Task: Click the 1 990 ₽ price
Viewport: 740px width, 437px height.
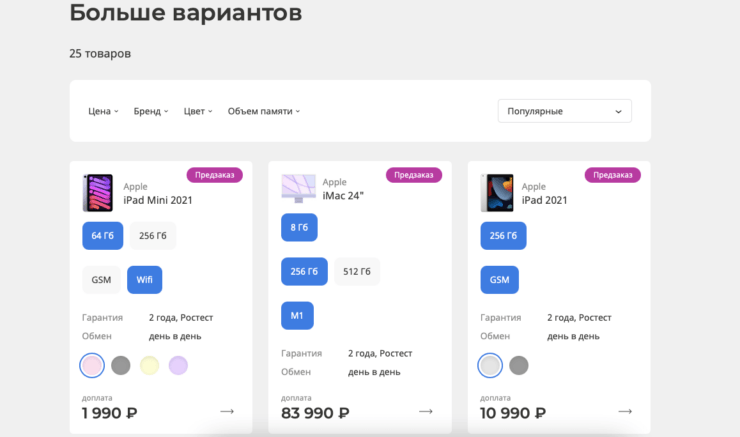Action: pos(109,413)
